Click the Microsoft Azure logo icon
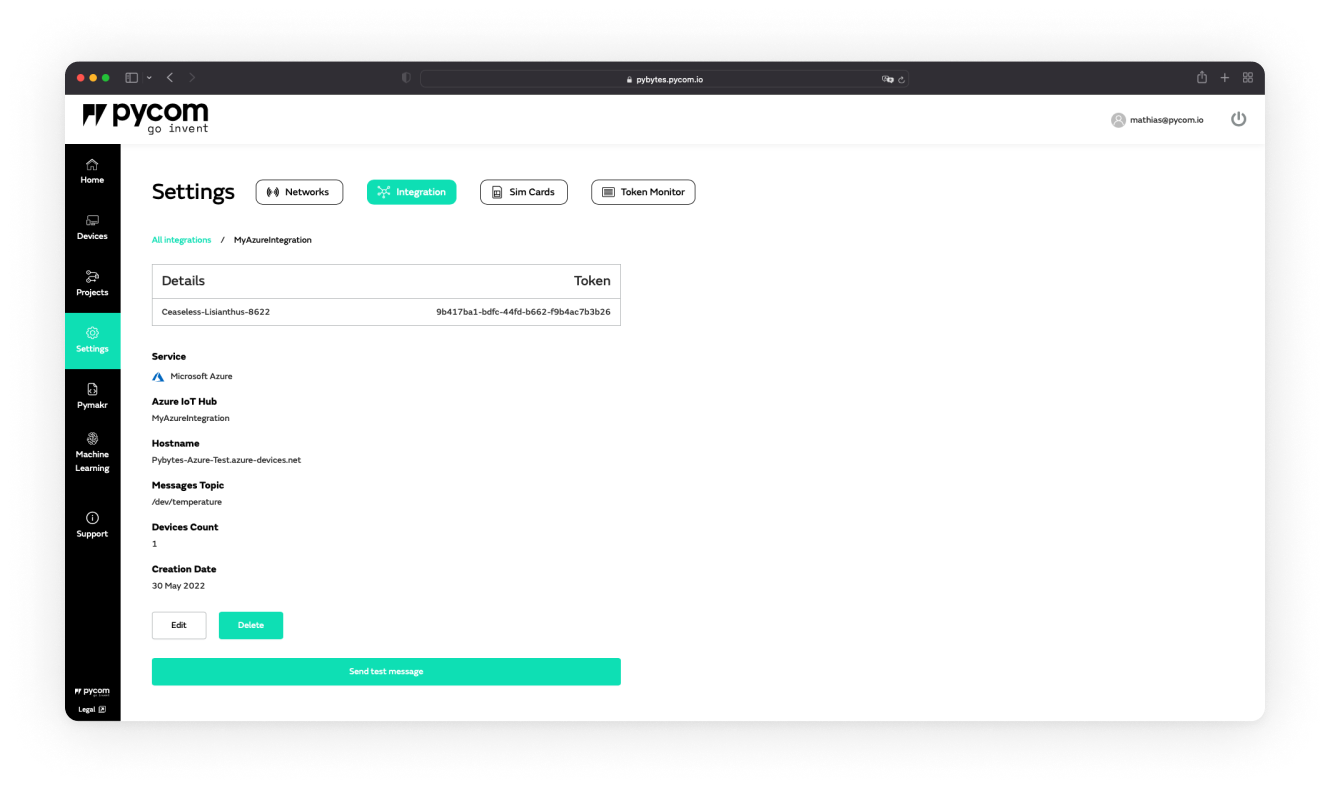This screenshot has width=1330, height=791. [158, 377]
